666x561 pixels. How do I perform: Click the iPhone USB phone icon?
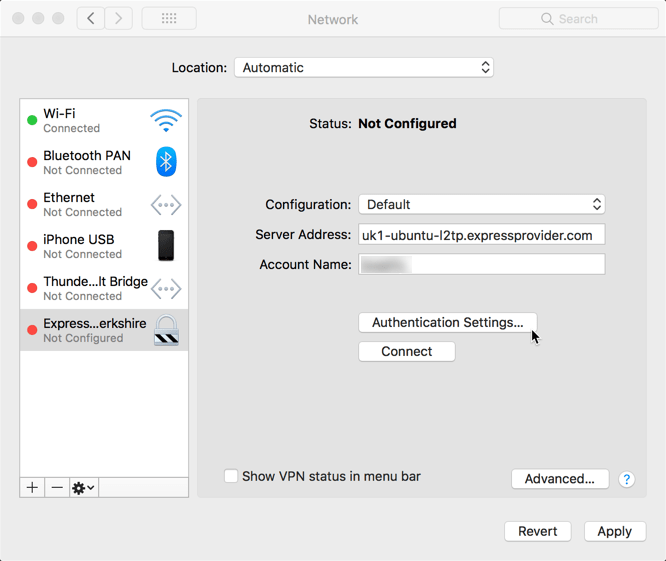pyautogui.click(x=166, y=246)
